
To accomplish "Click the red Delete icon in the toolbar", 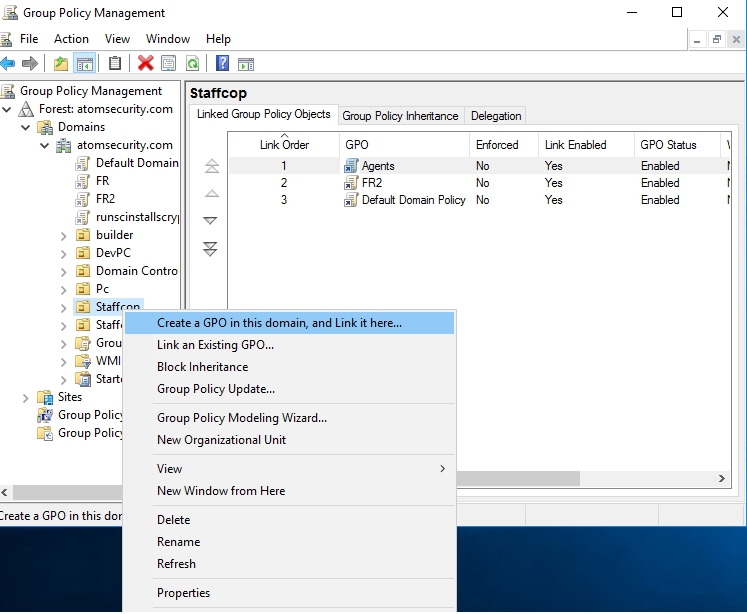I will coord(145,63).
